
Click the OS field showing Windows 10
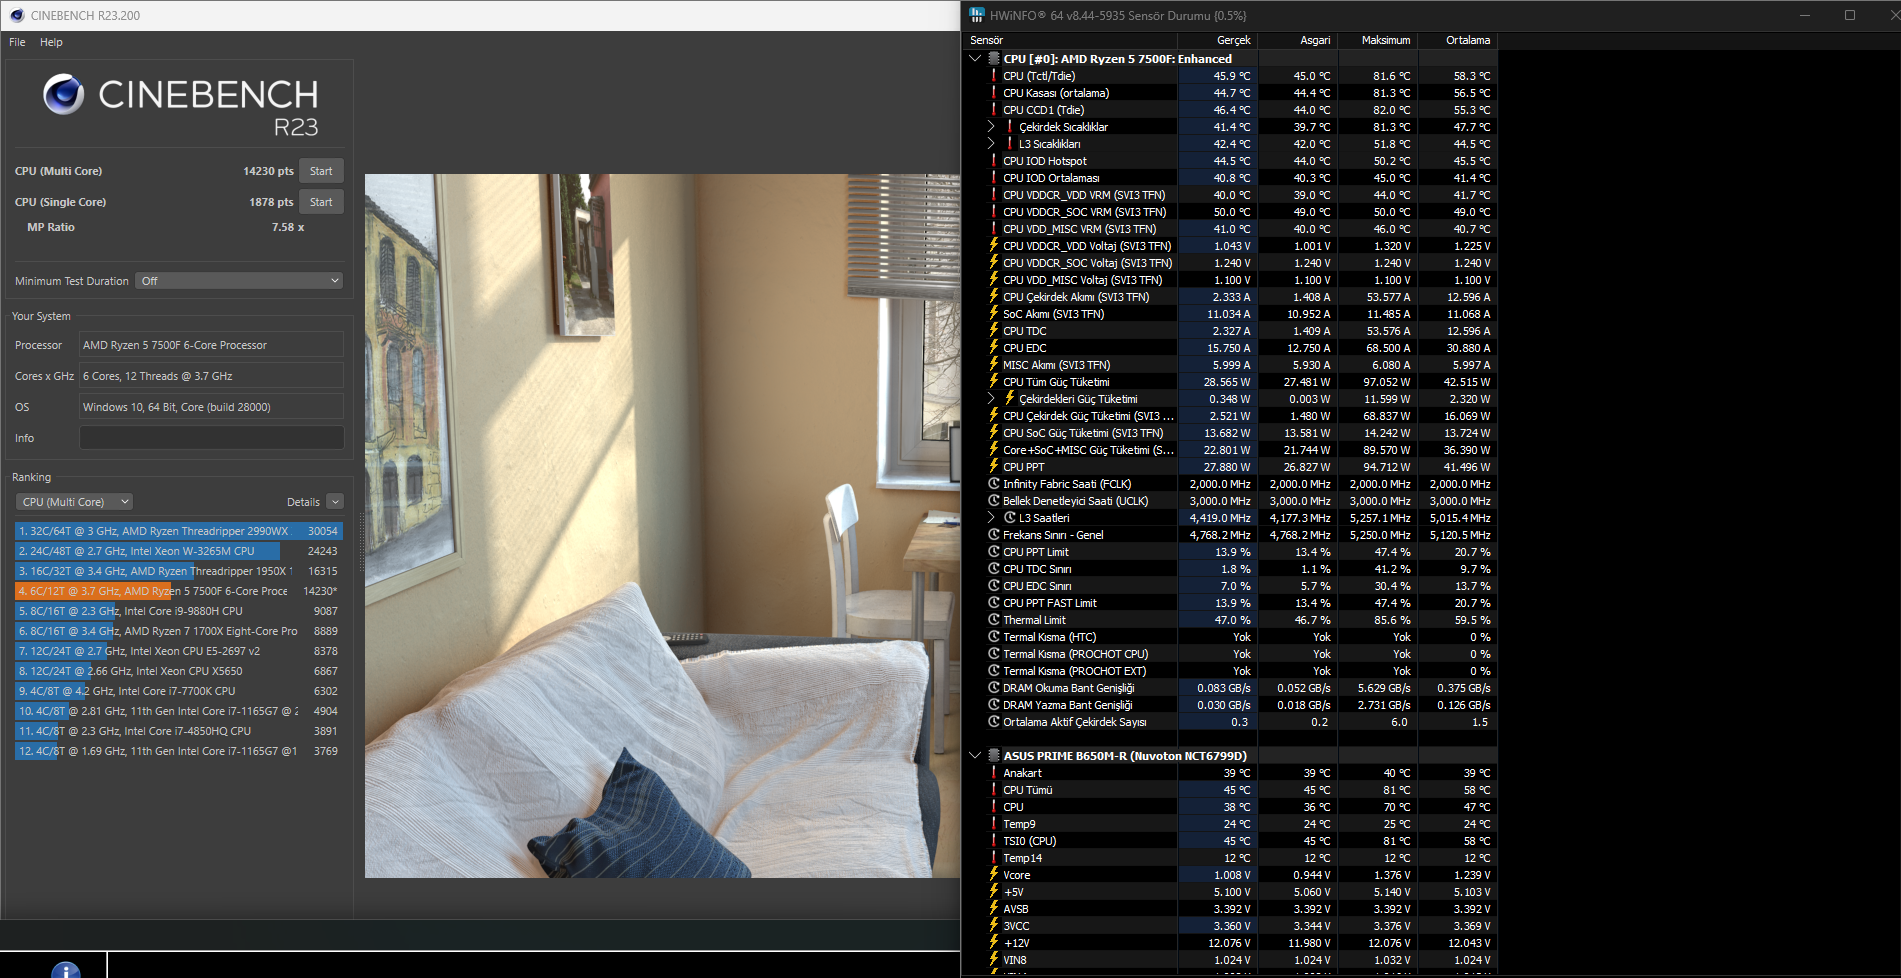pos(212,407)
